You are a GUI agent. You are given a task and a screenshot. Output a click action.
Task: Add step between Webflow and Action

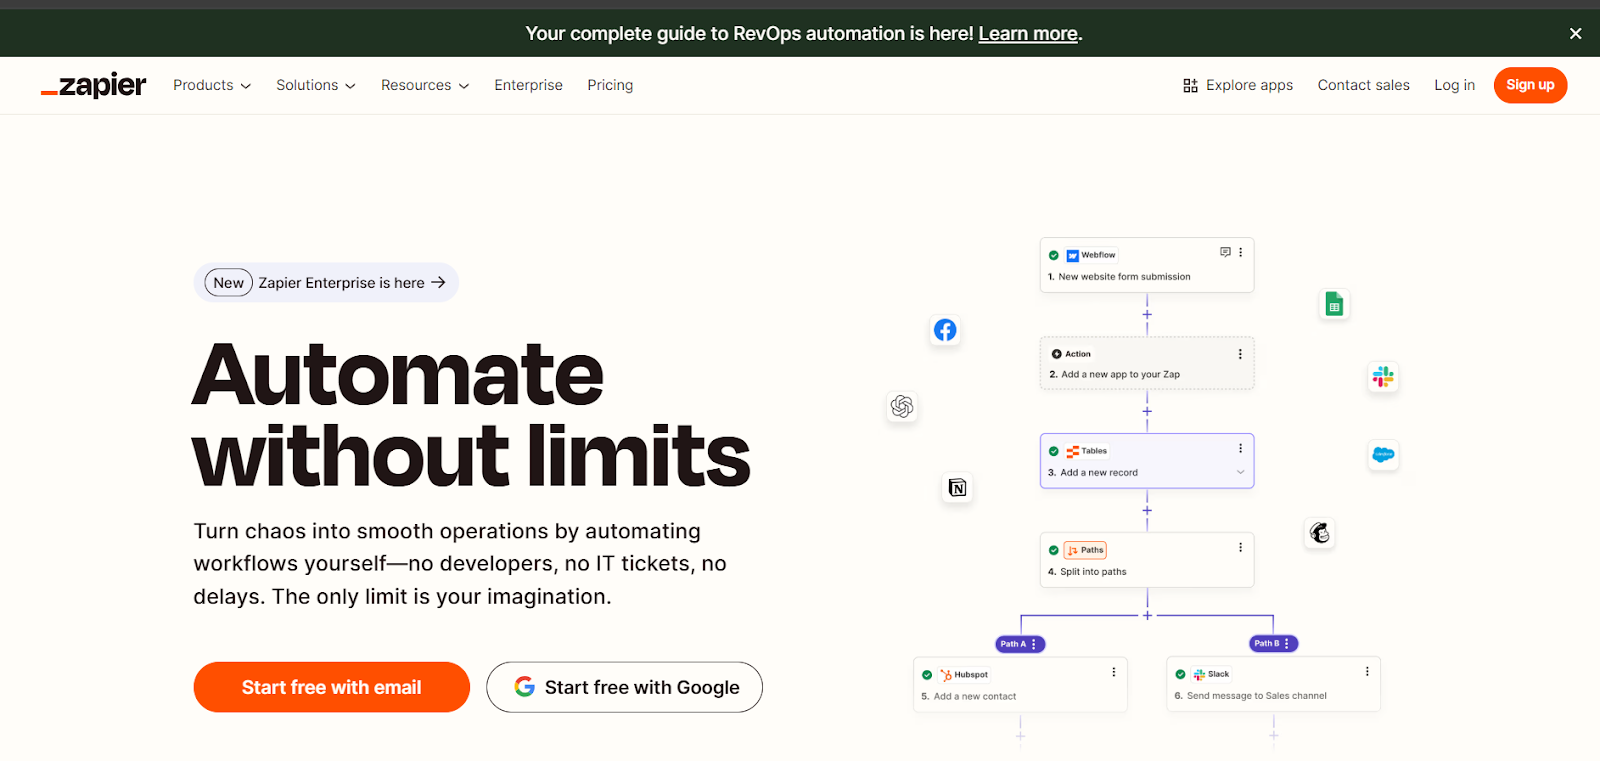(x=1147, y=314)
